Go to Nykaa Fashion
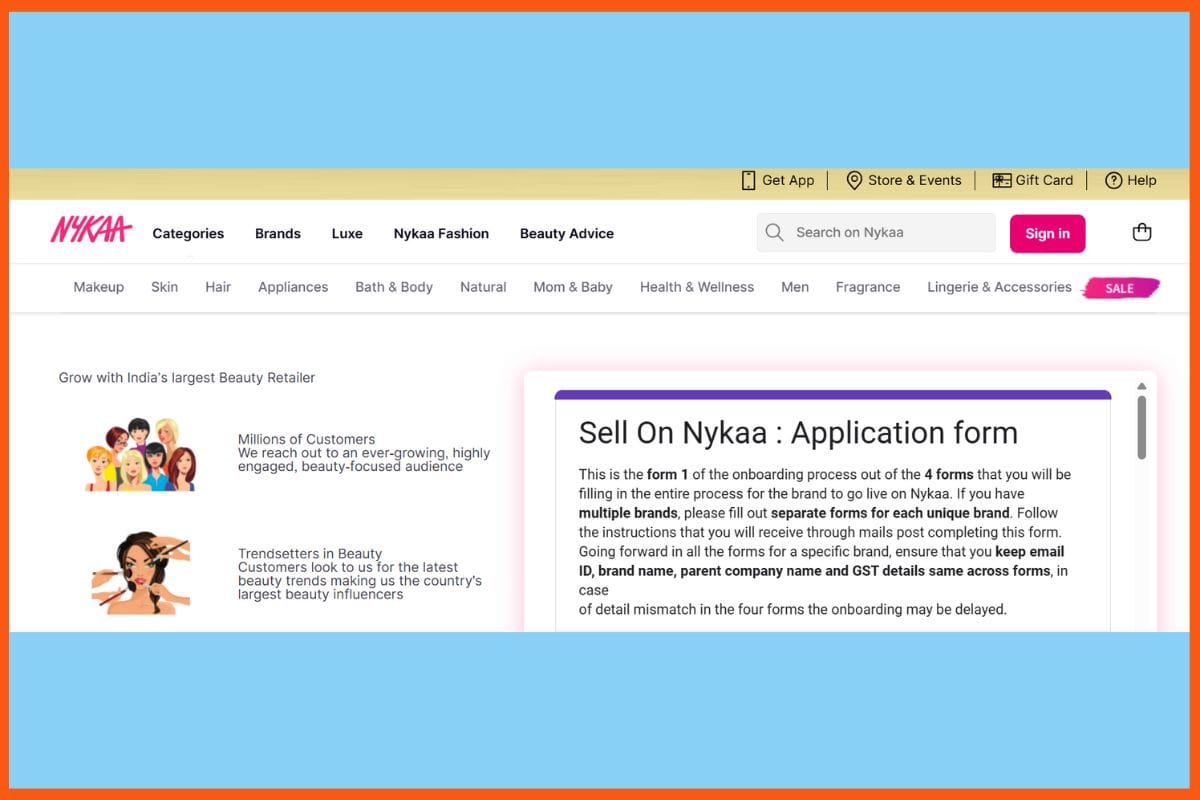This screenshot has width=1200, height=800. pos(441,233)
